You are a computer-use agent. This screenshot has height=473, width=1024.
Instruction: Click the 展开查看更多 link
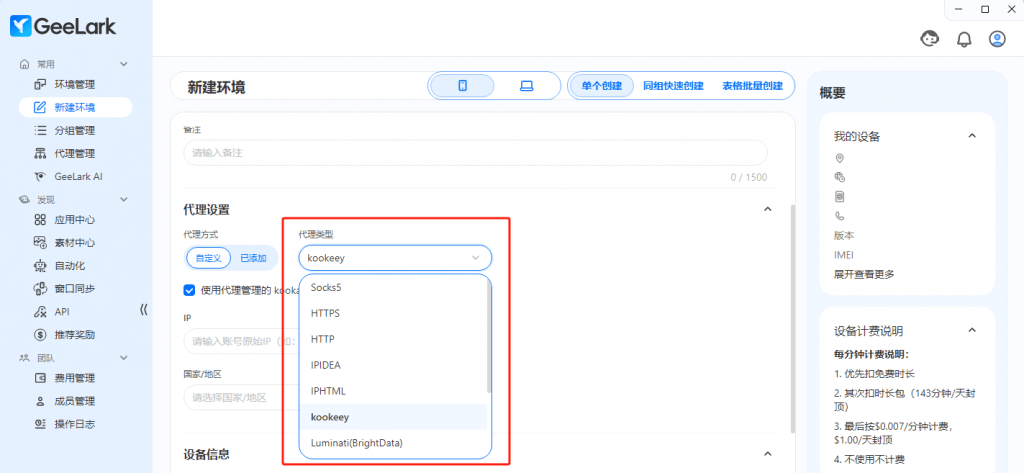[864, 274]
